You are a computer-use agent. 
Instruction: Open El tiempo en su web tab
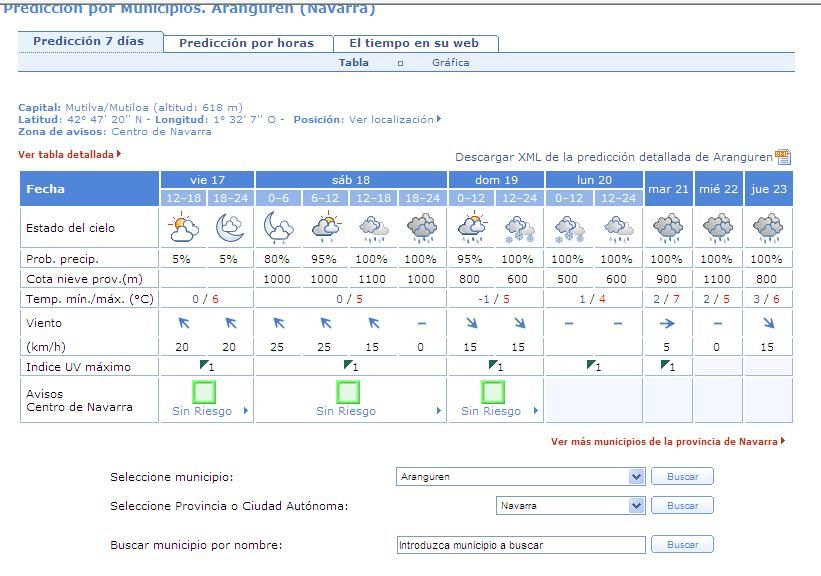[414, 43]
